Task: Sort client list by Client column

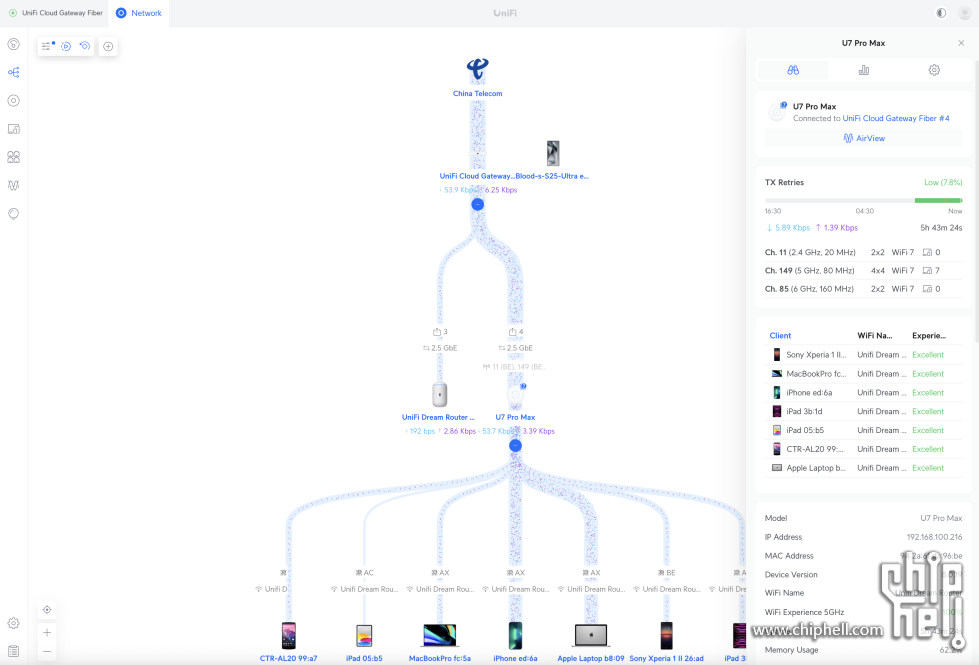Action: 780,335
